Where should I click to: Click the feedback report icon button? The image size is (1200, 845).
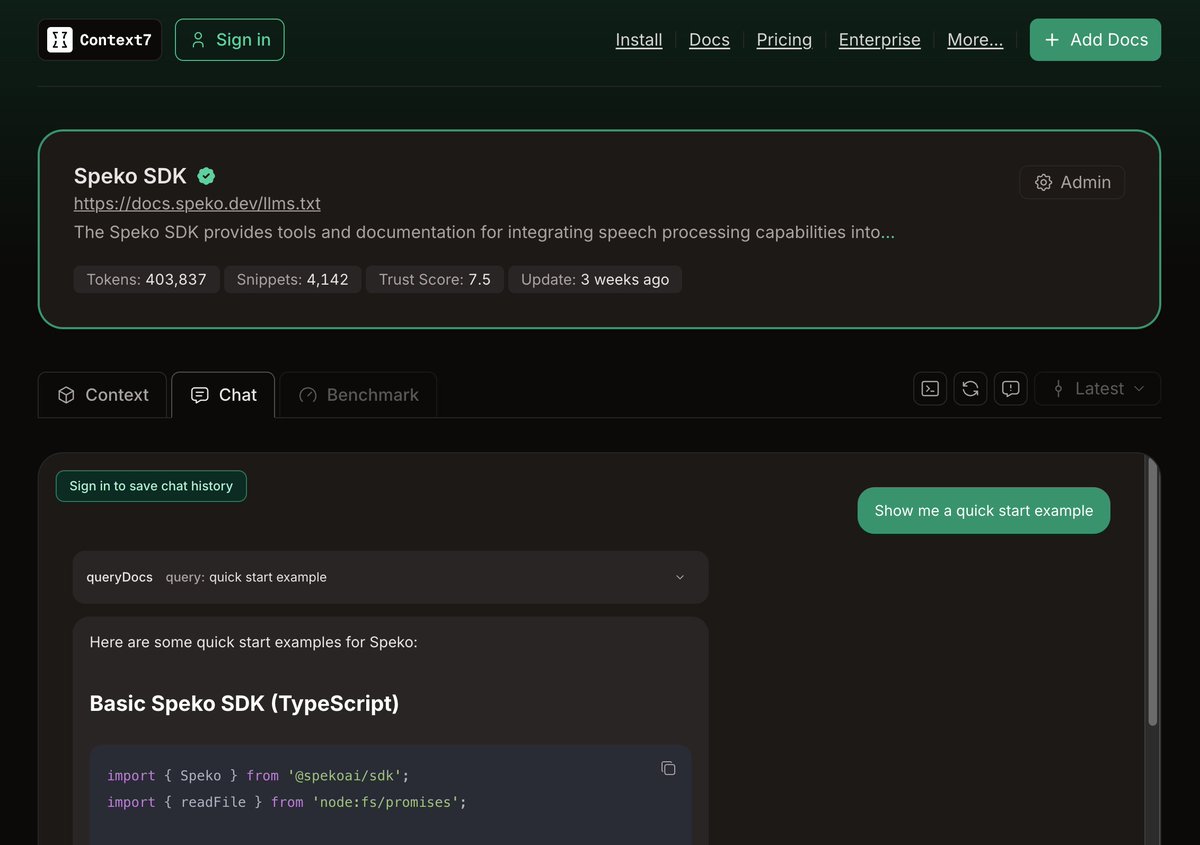coord(1011,389)
